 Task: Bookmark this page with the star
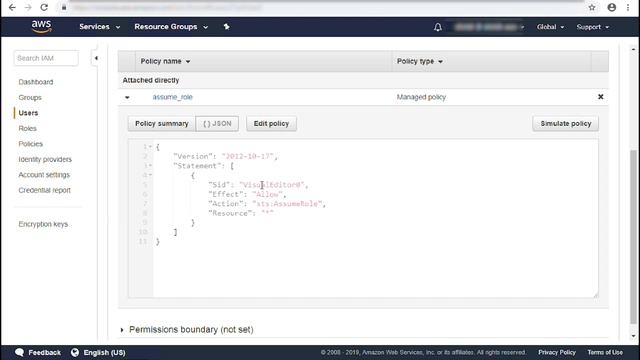point(592,7)
